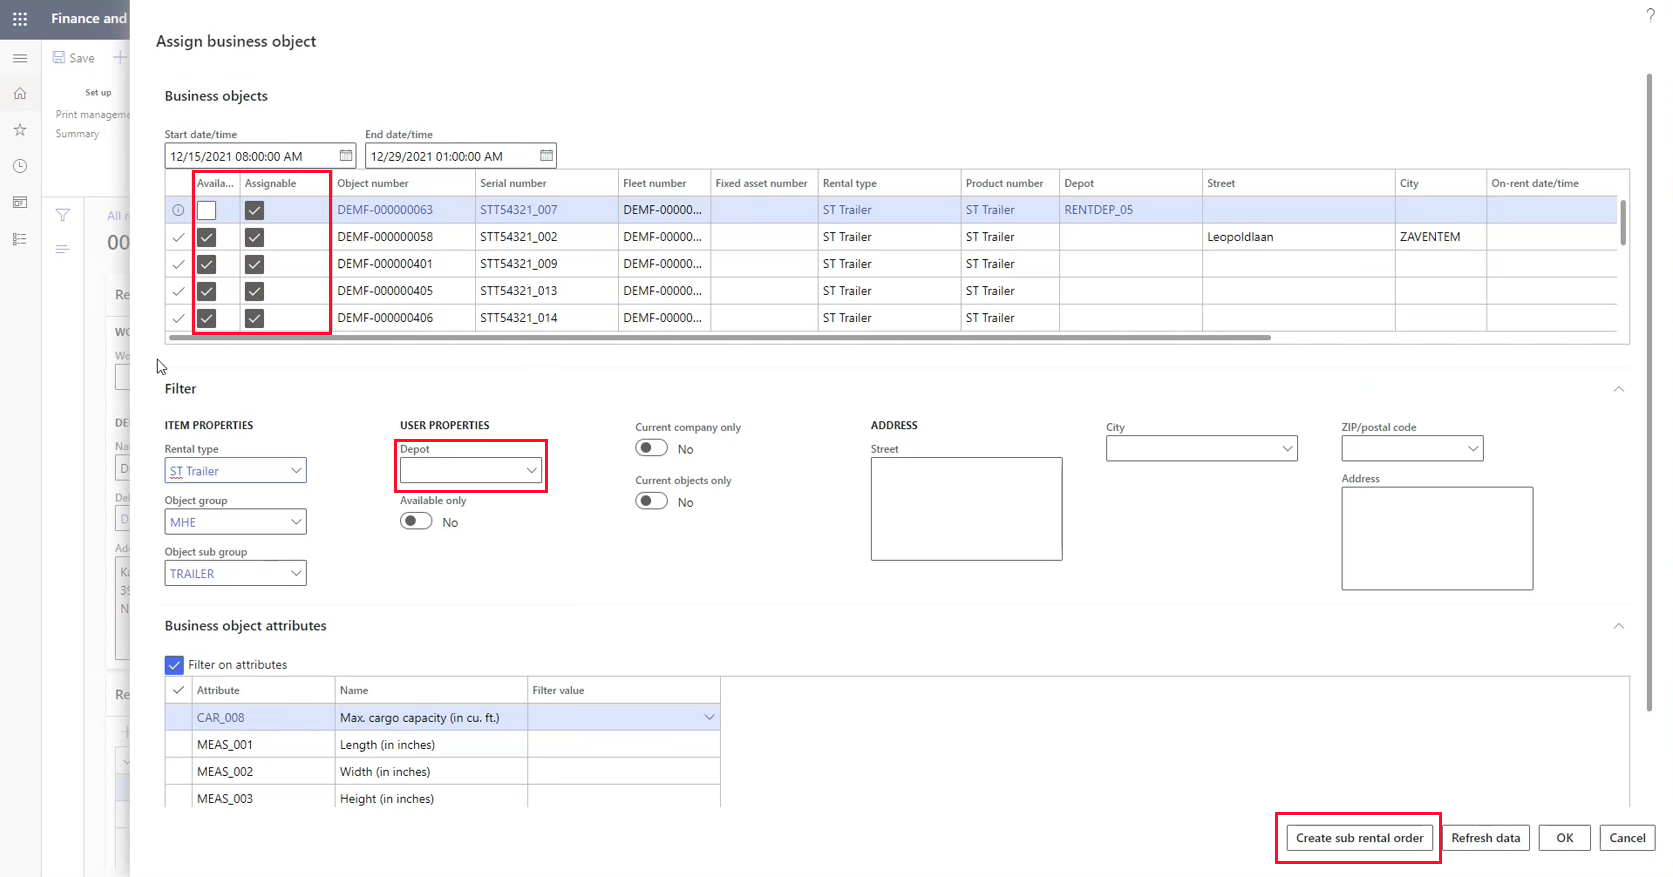The width and height of the screenshot is (1673, 877).
Task: Collapse the Filter section
Action: 1618,389
